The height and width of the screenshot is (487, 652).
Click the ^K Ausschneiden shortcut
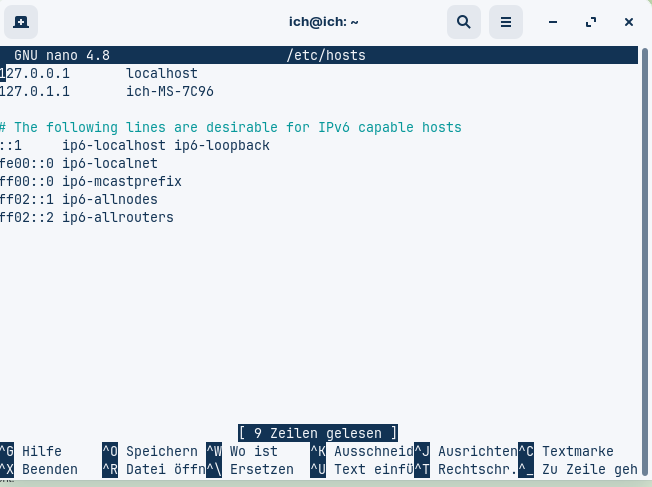click(362, 451)
